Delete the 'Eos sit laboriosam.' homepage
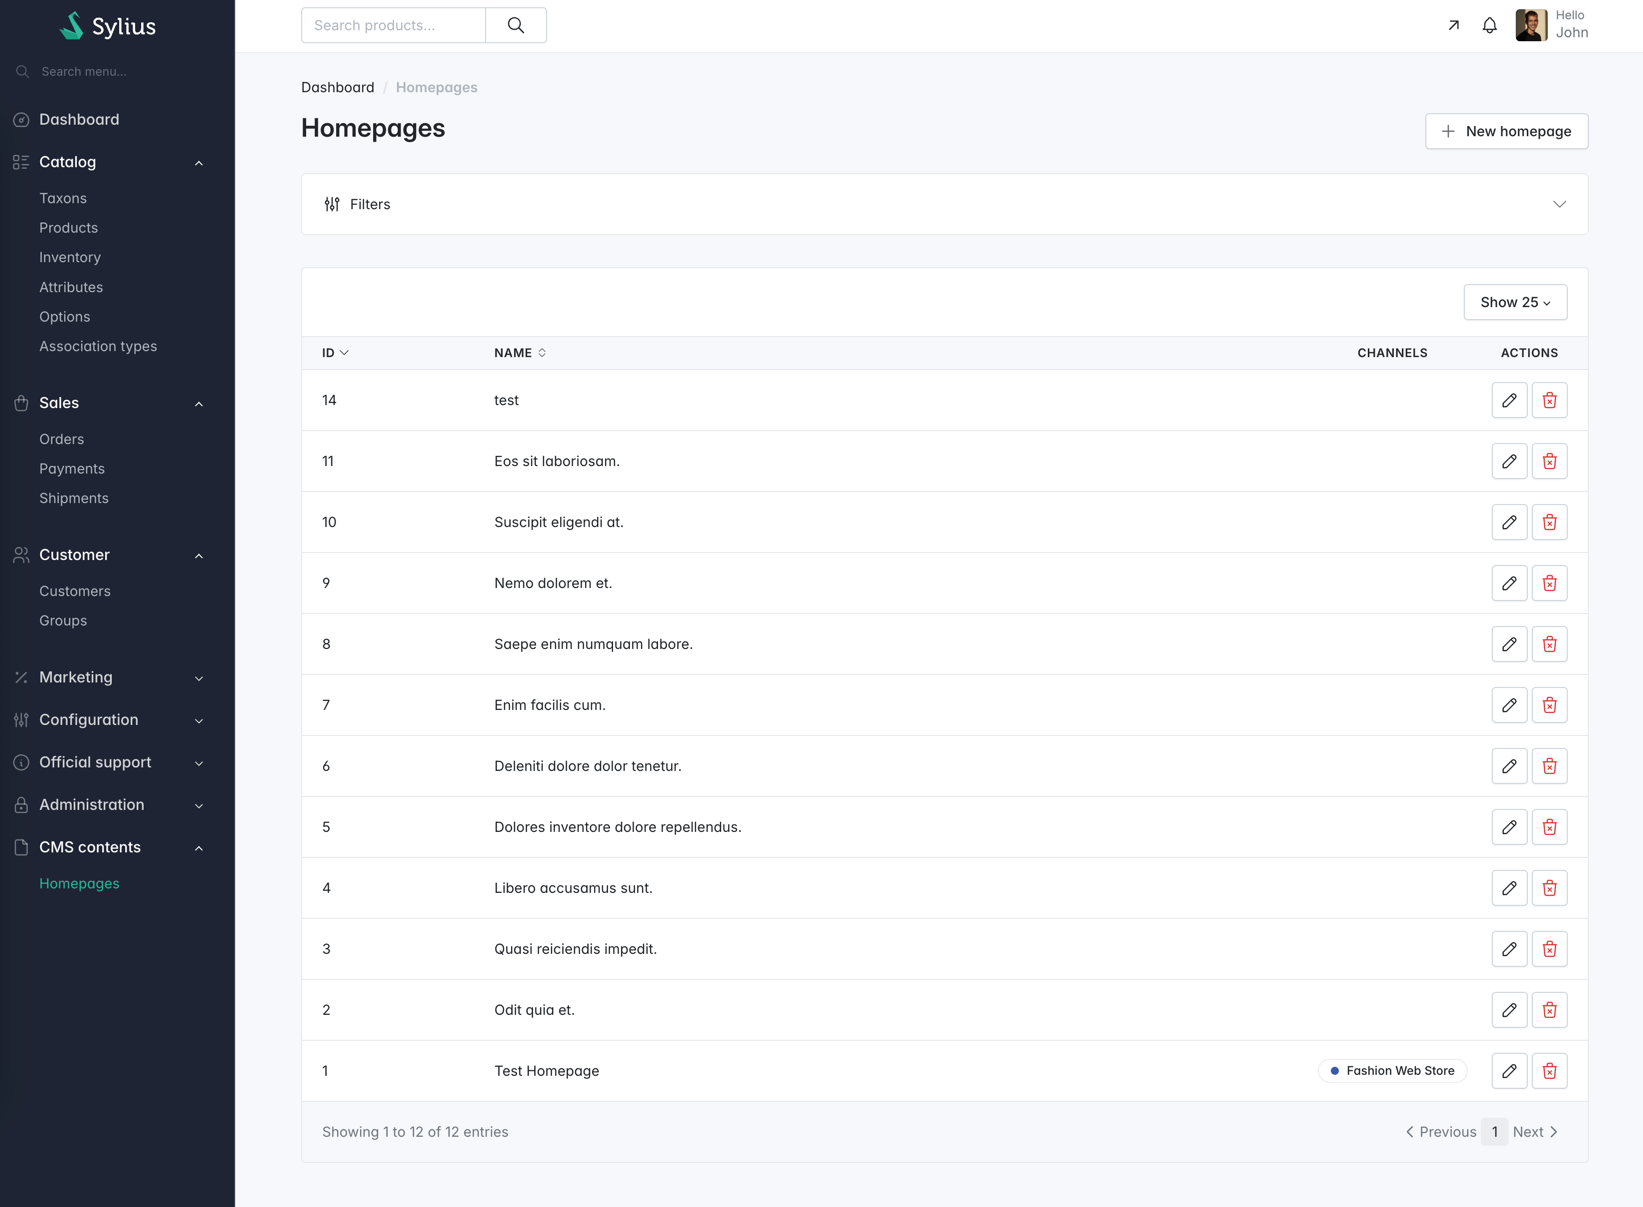Image resolution: width=1643 pixels, height=1207 pixels. click(x=1549, y=461)
